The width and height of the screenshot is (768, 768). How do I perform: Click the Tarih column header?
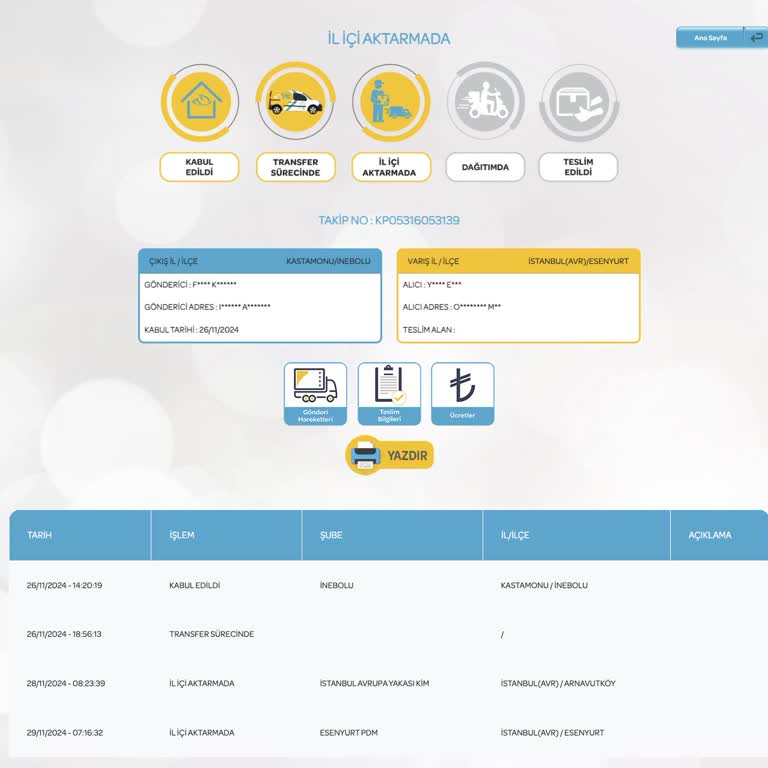point(40,535)
